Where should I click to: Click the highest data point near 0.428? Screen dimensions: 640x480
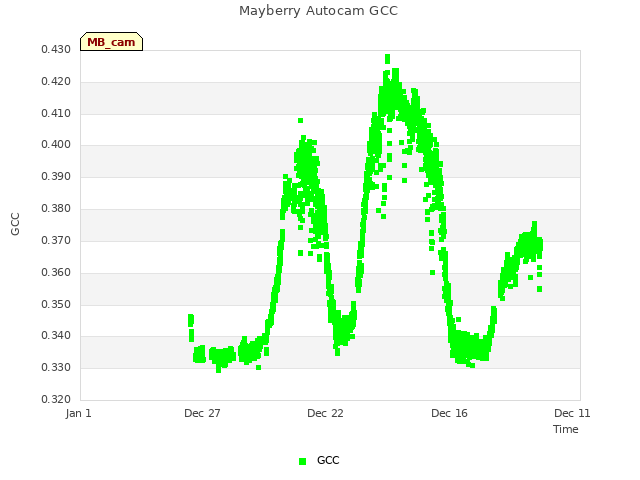point(387,59)
